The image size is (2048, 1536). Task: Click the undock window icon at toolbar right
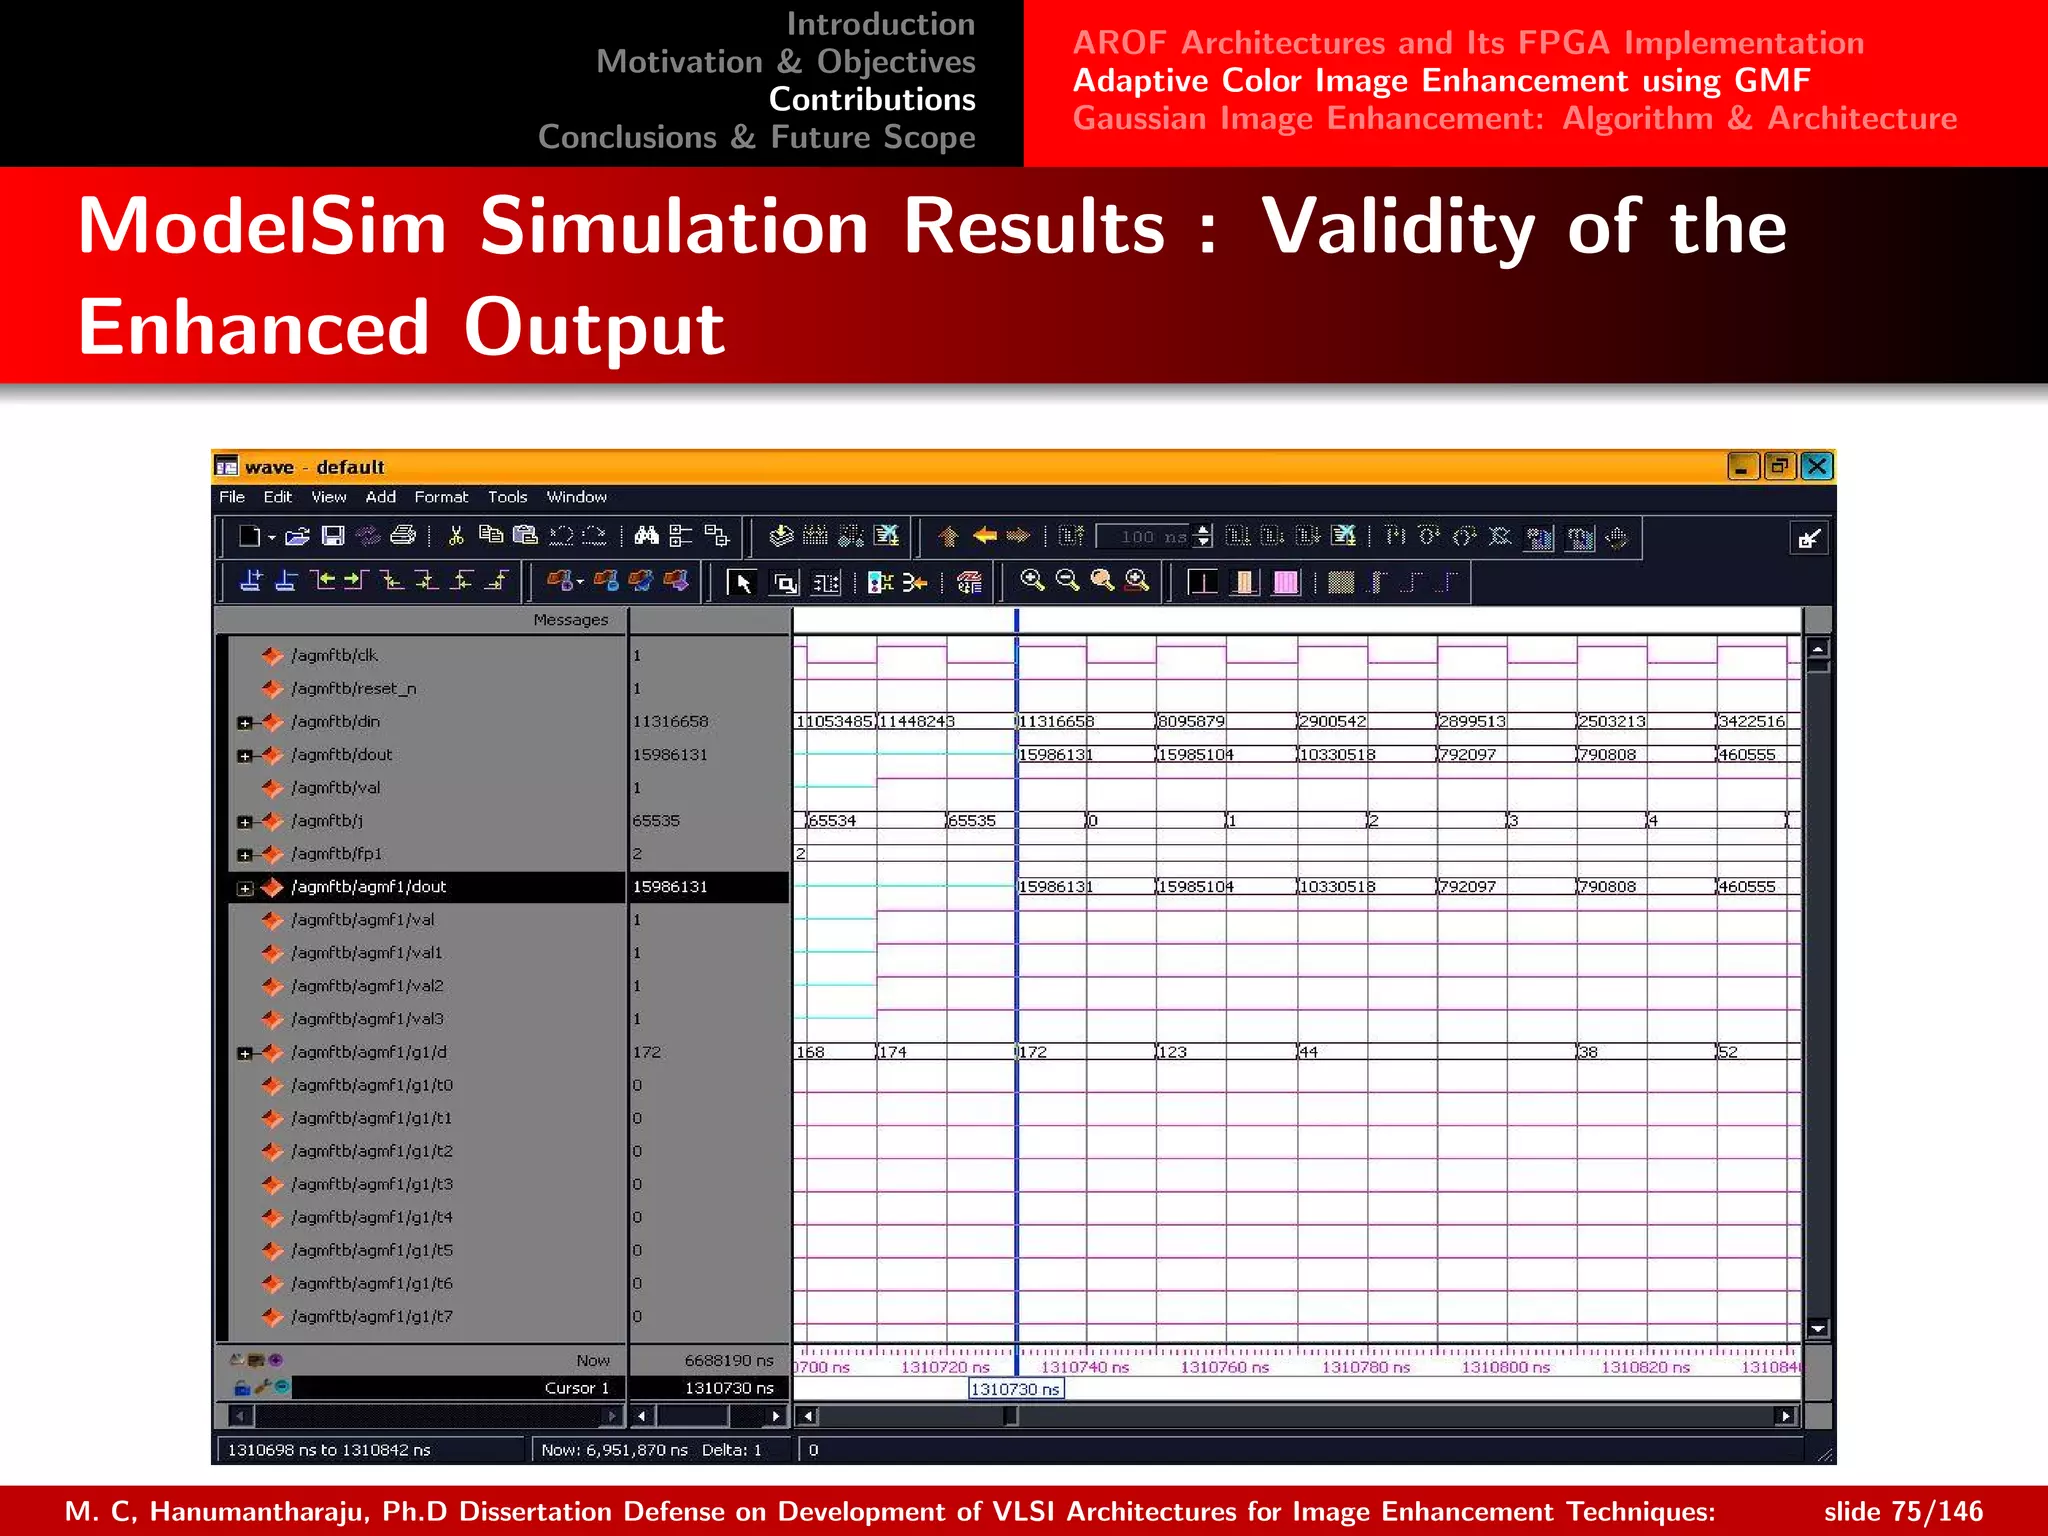point(1809,539)
